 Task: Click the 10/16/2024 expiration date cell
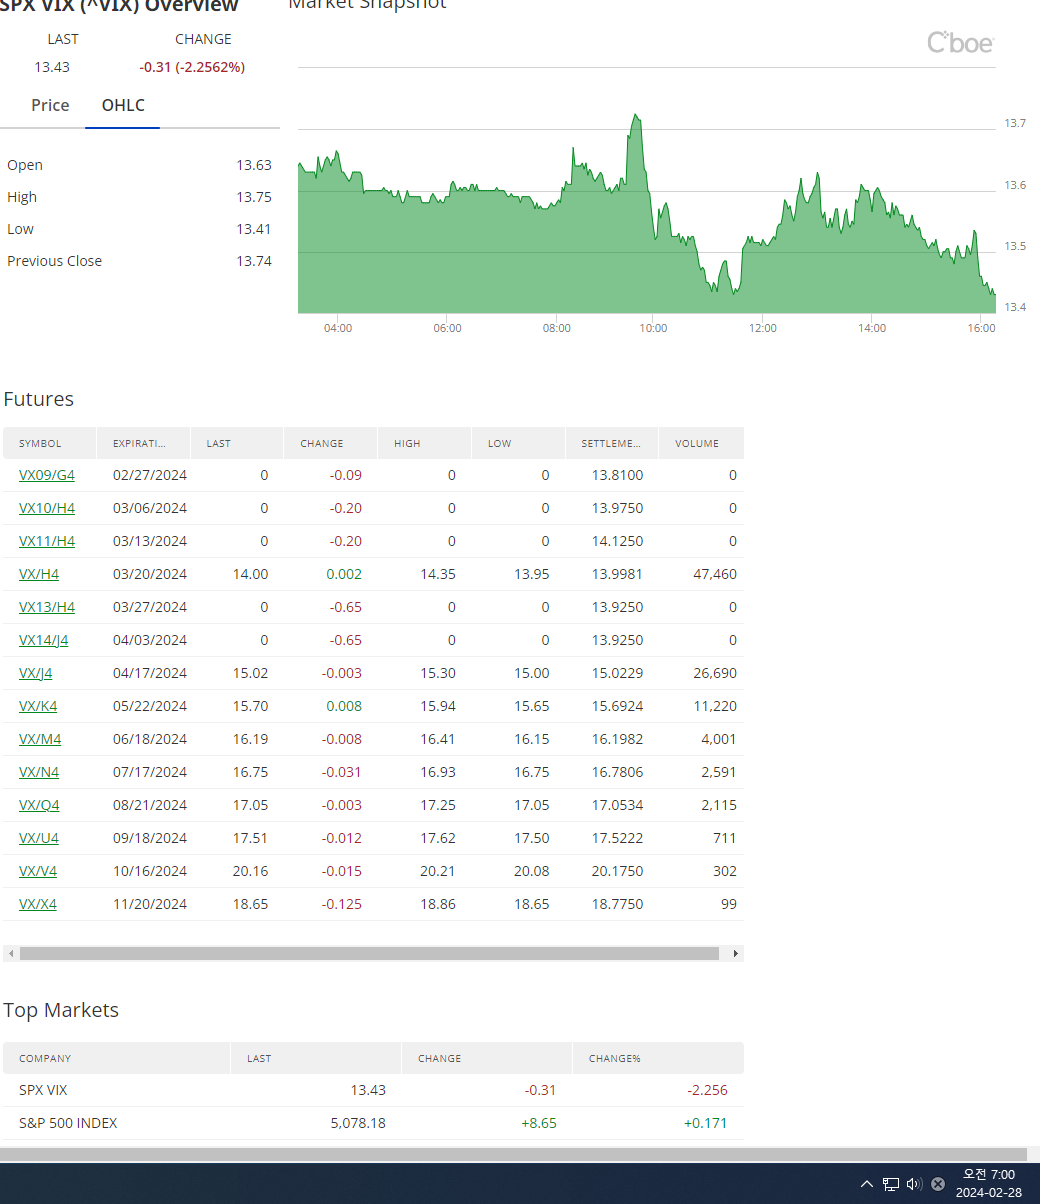point(150,871)
